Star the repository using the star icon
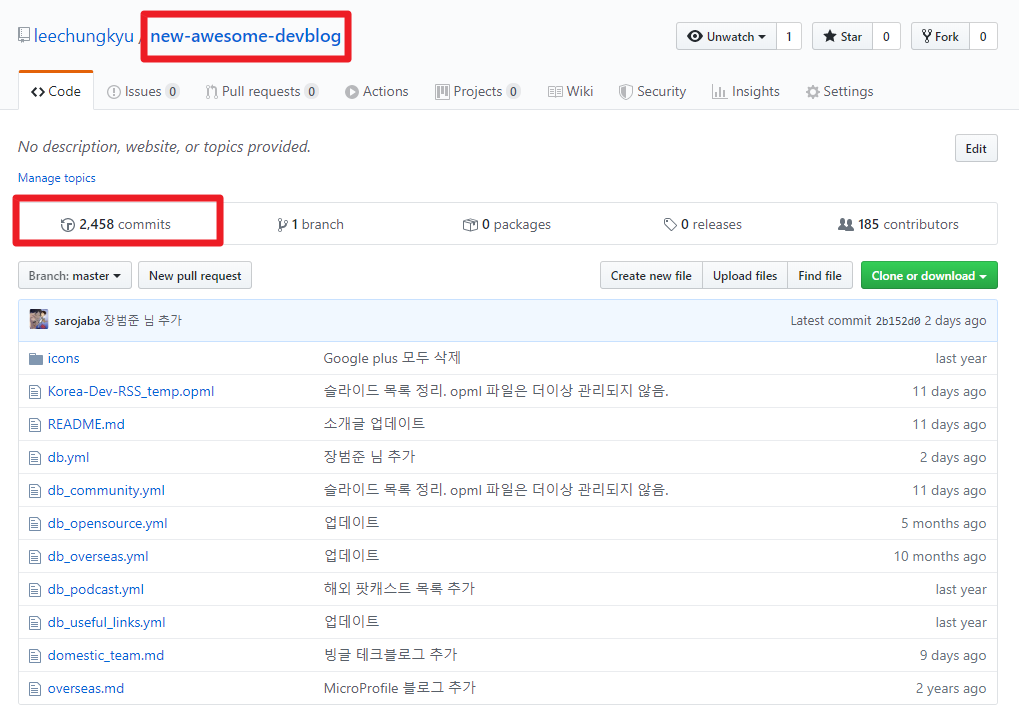The image size is (1019, 710). click(827, 36)
